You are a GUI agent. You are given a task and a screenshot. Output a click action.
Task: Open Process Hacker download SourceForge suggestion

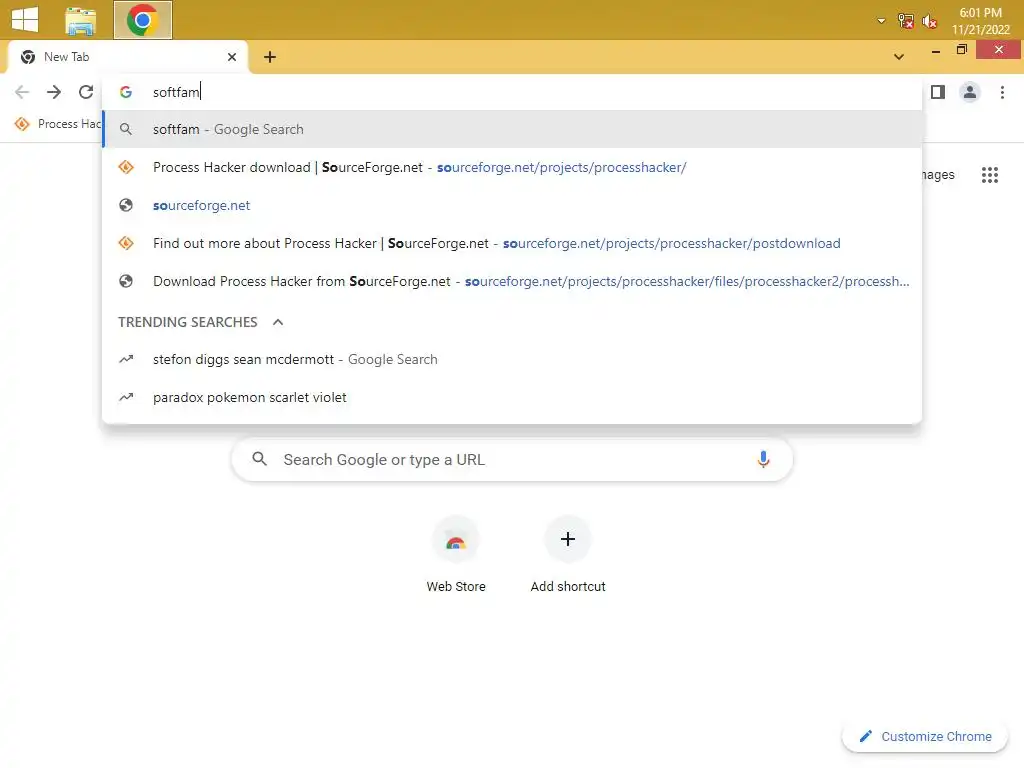coord(512,167)
